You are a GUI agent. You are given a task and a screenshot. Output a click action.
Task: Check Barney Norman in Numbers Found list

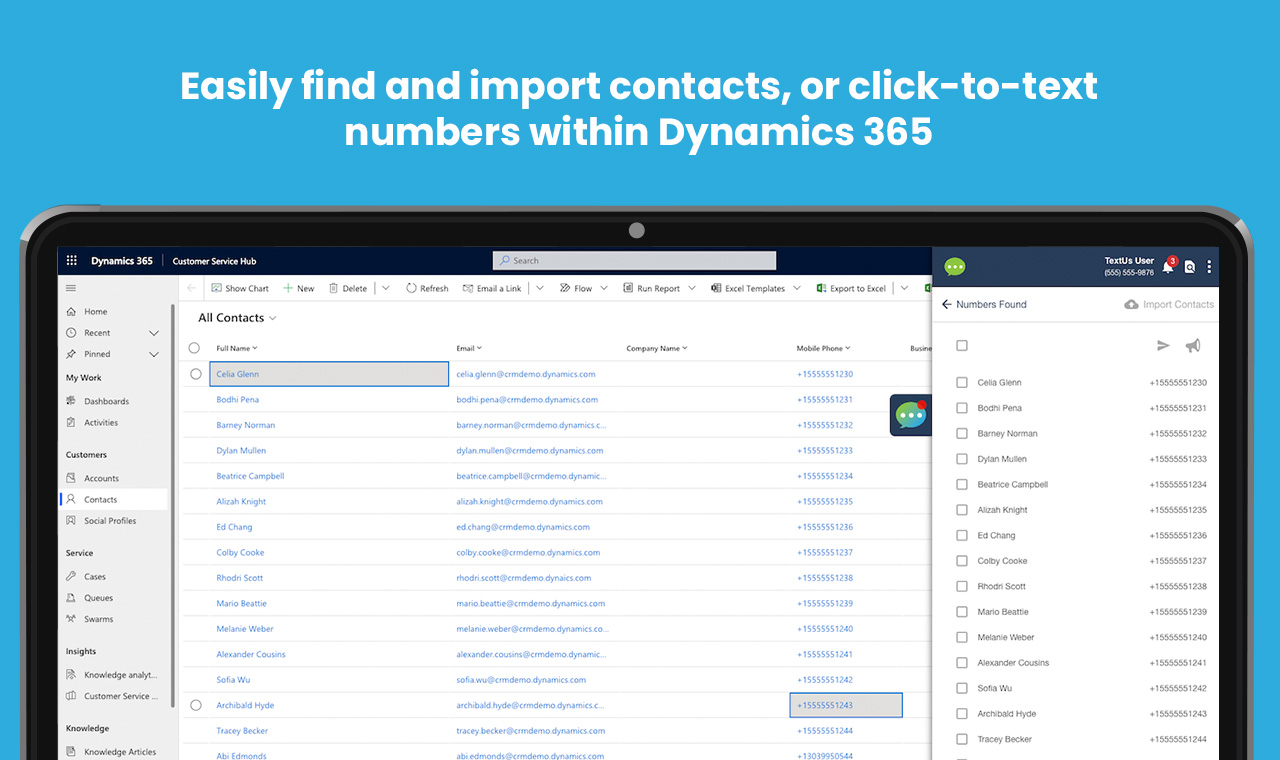(x=962, y=433)
